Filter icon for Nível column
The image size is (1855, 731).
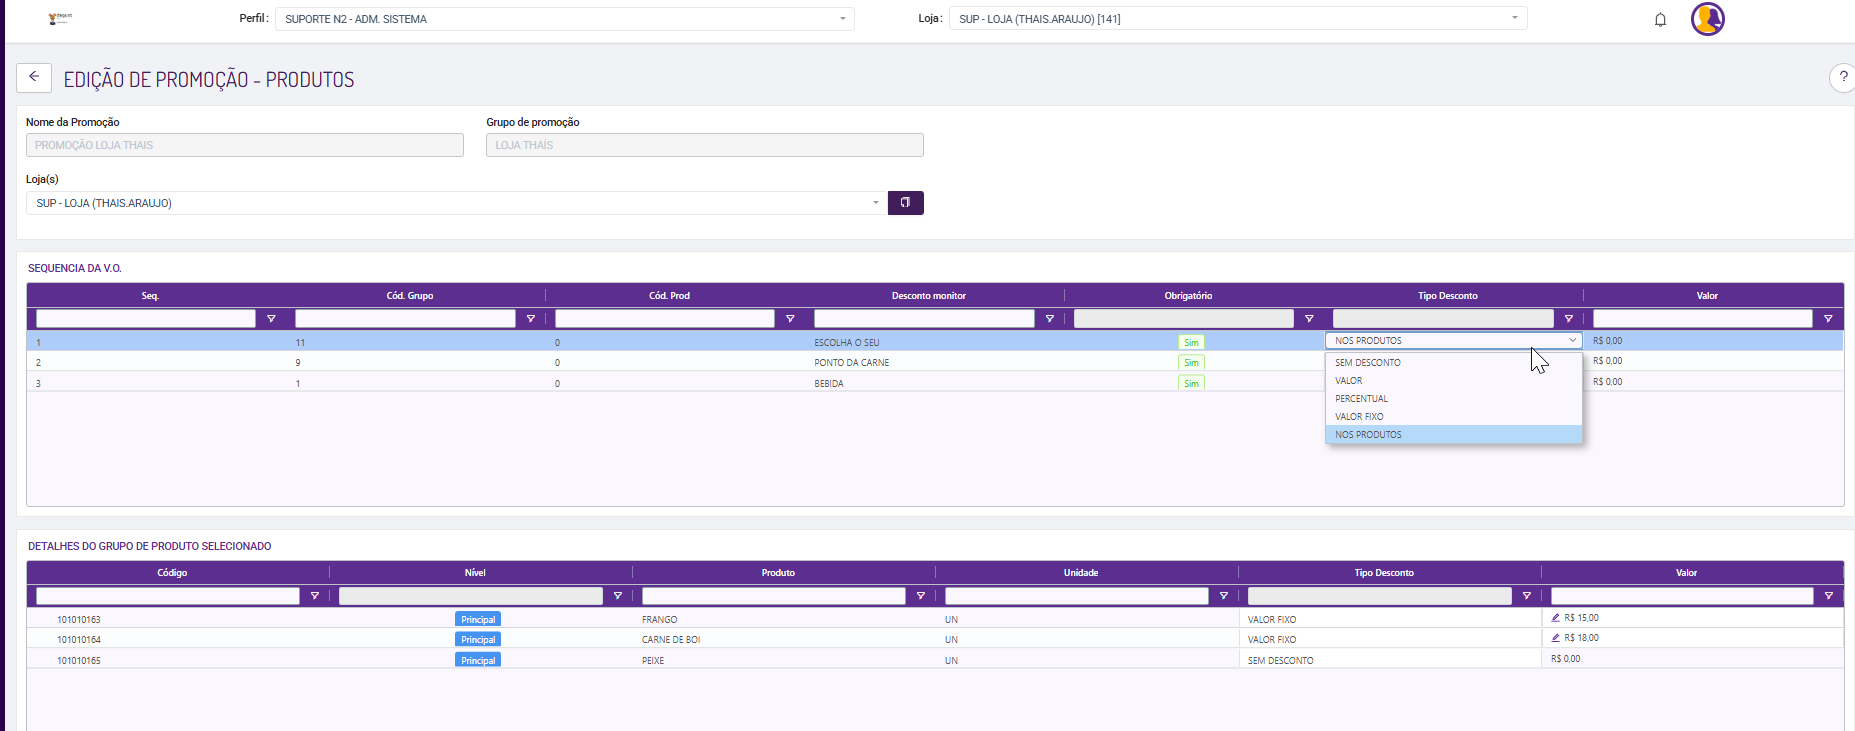[x=618, y=596]
